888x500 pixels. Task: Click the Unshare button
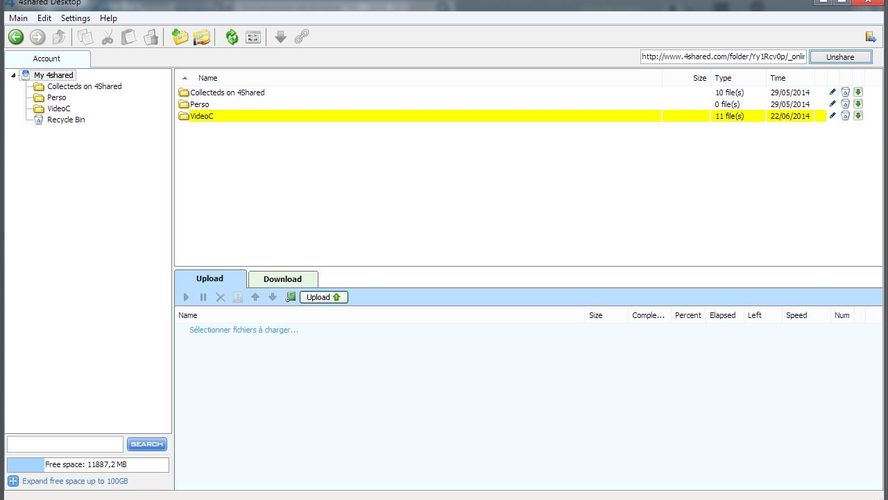(840, 57)
